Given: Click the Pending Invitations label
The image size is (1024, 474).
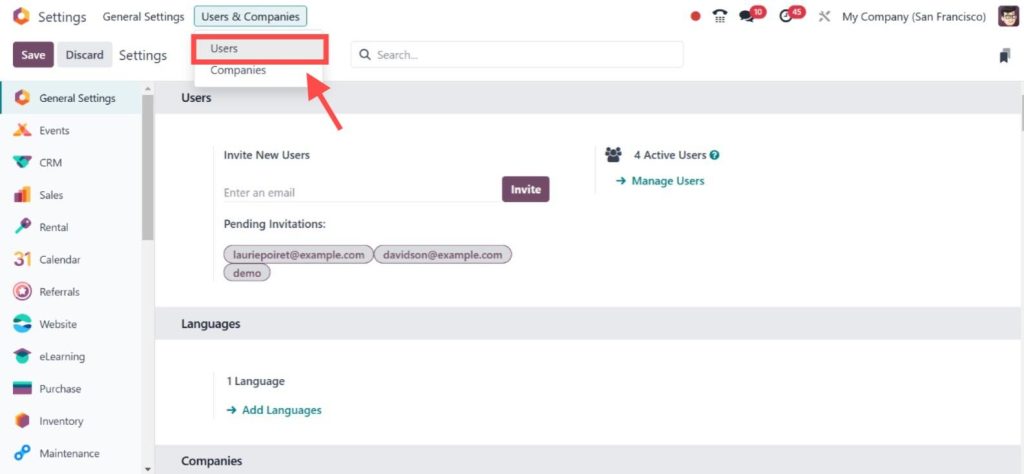Looking at the screenshot, I should pyautogui.click(x=274, y=224).
